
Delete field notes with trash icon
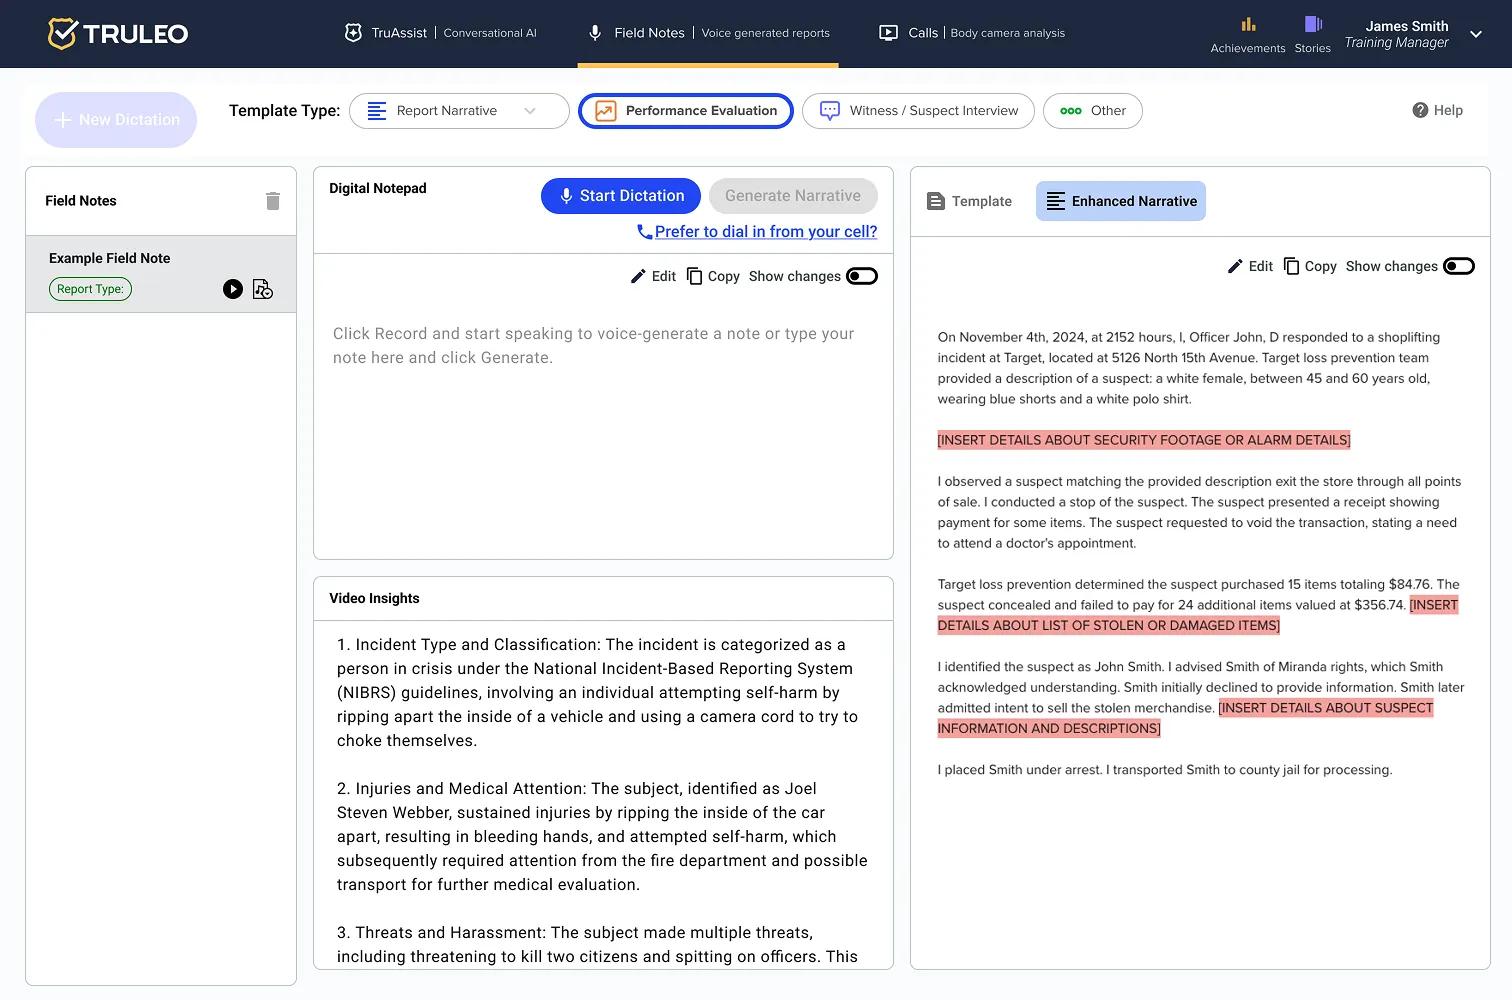273,201
